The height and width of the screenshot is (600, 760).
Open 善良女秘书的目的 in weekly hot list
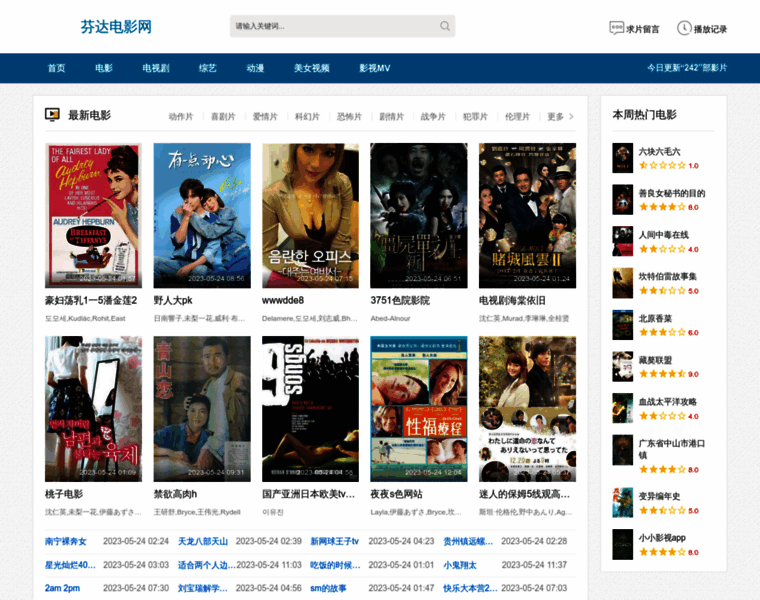[672, 193]
